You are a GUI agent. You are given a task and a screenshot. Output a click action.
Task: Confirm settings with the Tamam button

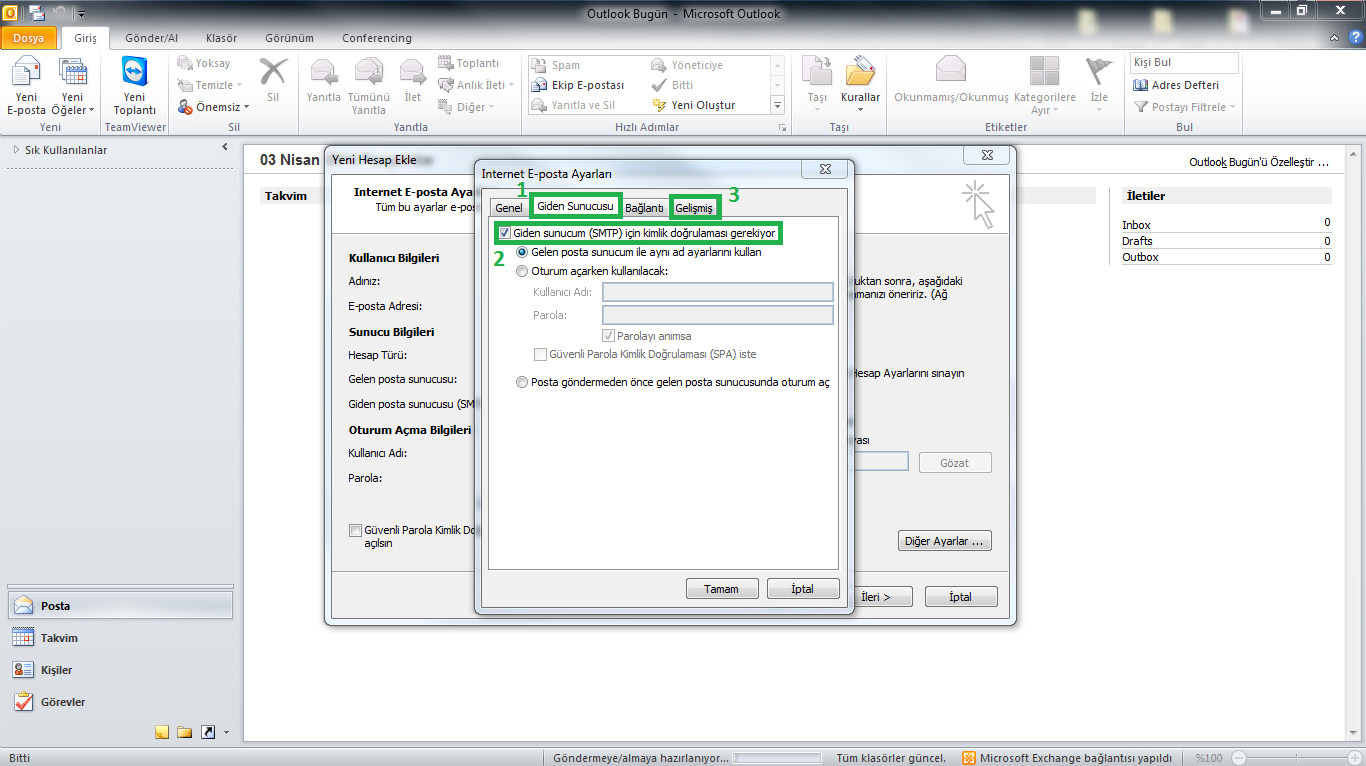coord(722,588)
